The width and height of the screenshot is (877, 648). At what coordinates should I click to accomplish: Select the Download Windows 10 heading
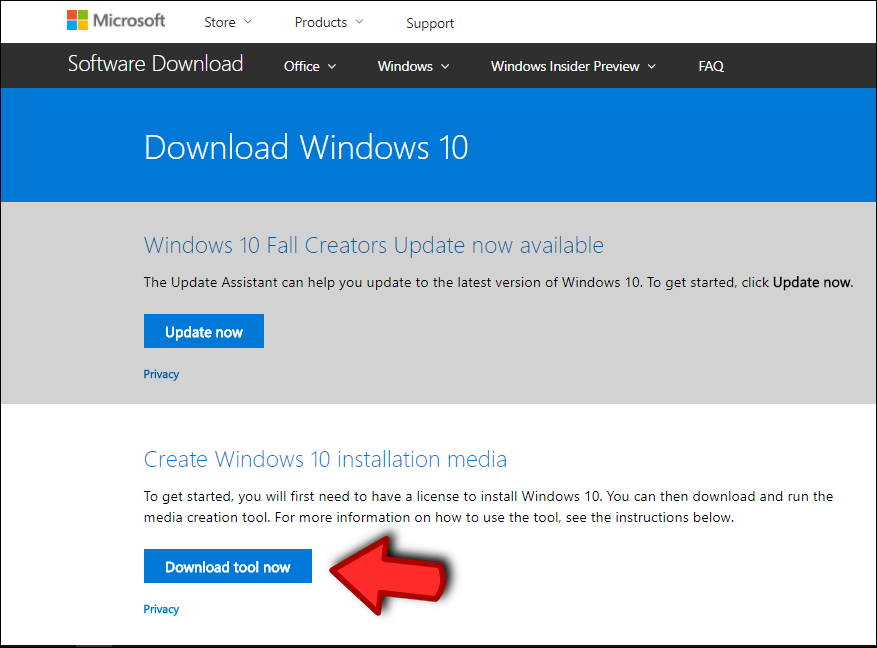tap(306, 148)
